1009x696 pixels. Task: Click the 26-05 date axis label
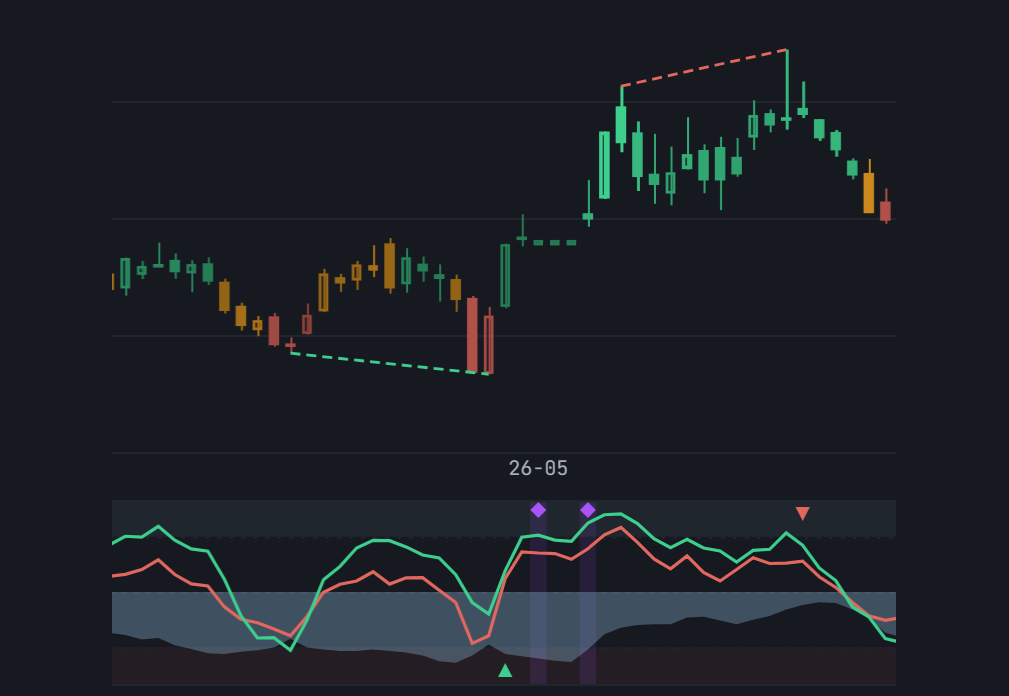pos(538,468)
